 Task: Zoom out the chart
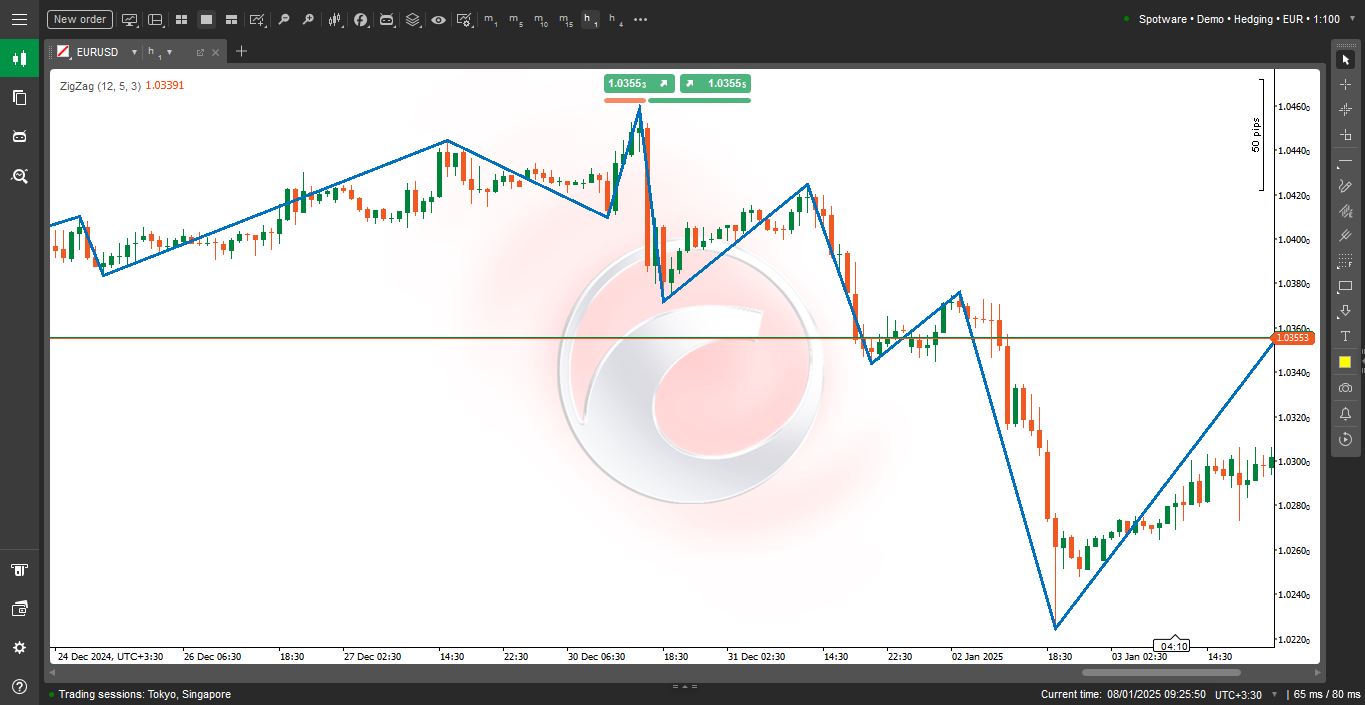(x=284, y=19)
